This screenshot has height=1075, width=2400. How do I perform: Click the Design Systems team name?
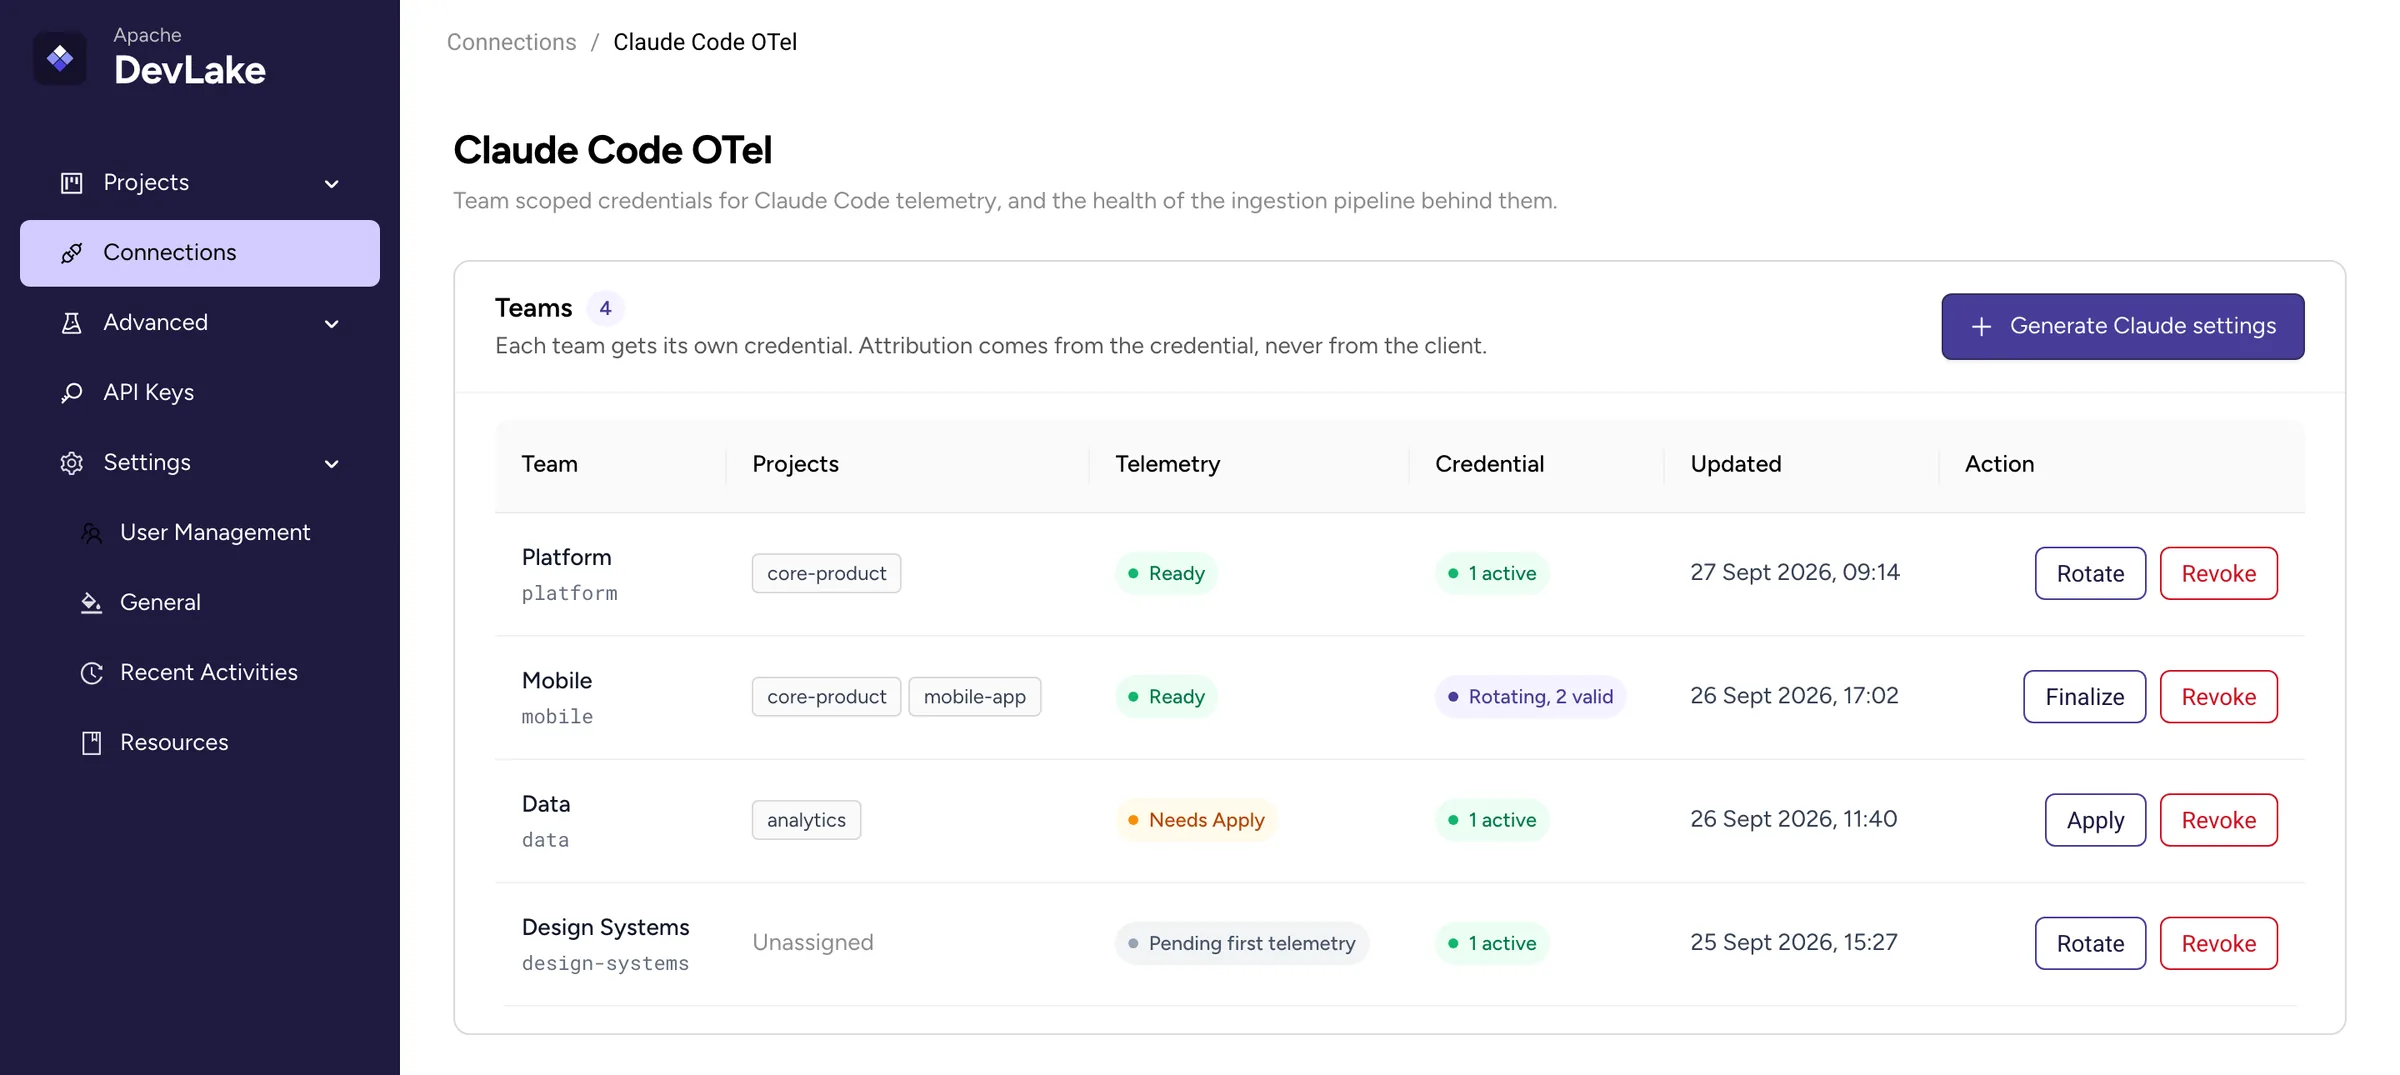605,928
